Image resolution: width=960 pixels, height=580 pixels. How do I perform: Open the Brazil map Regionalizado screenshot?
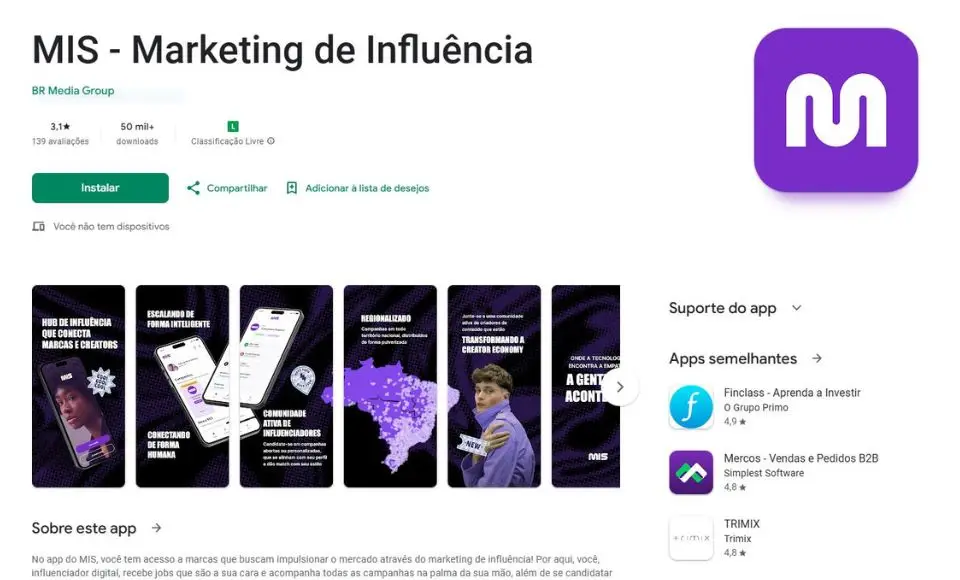tap(390, 386)
